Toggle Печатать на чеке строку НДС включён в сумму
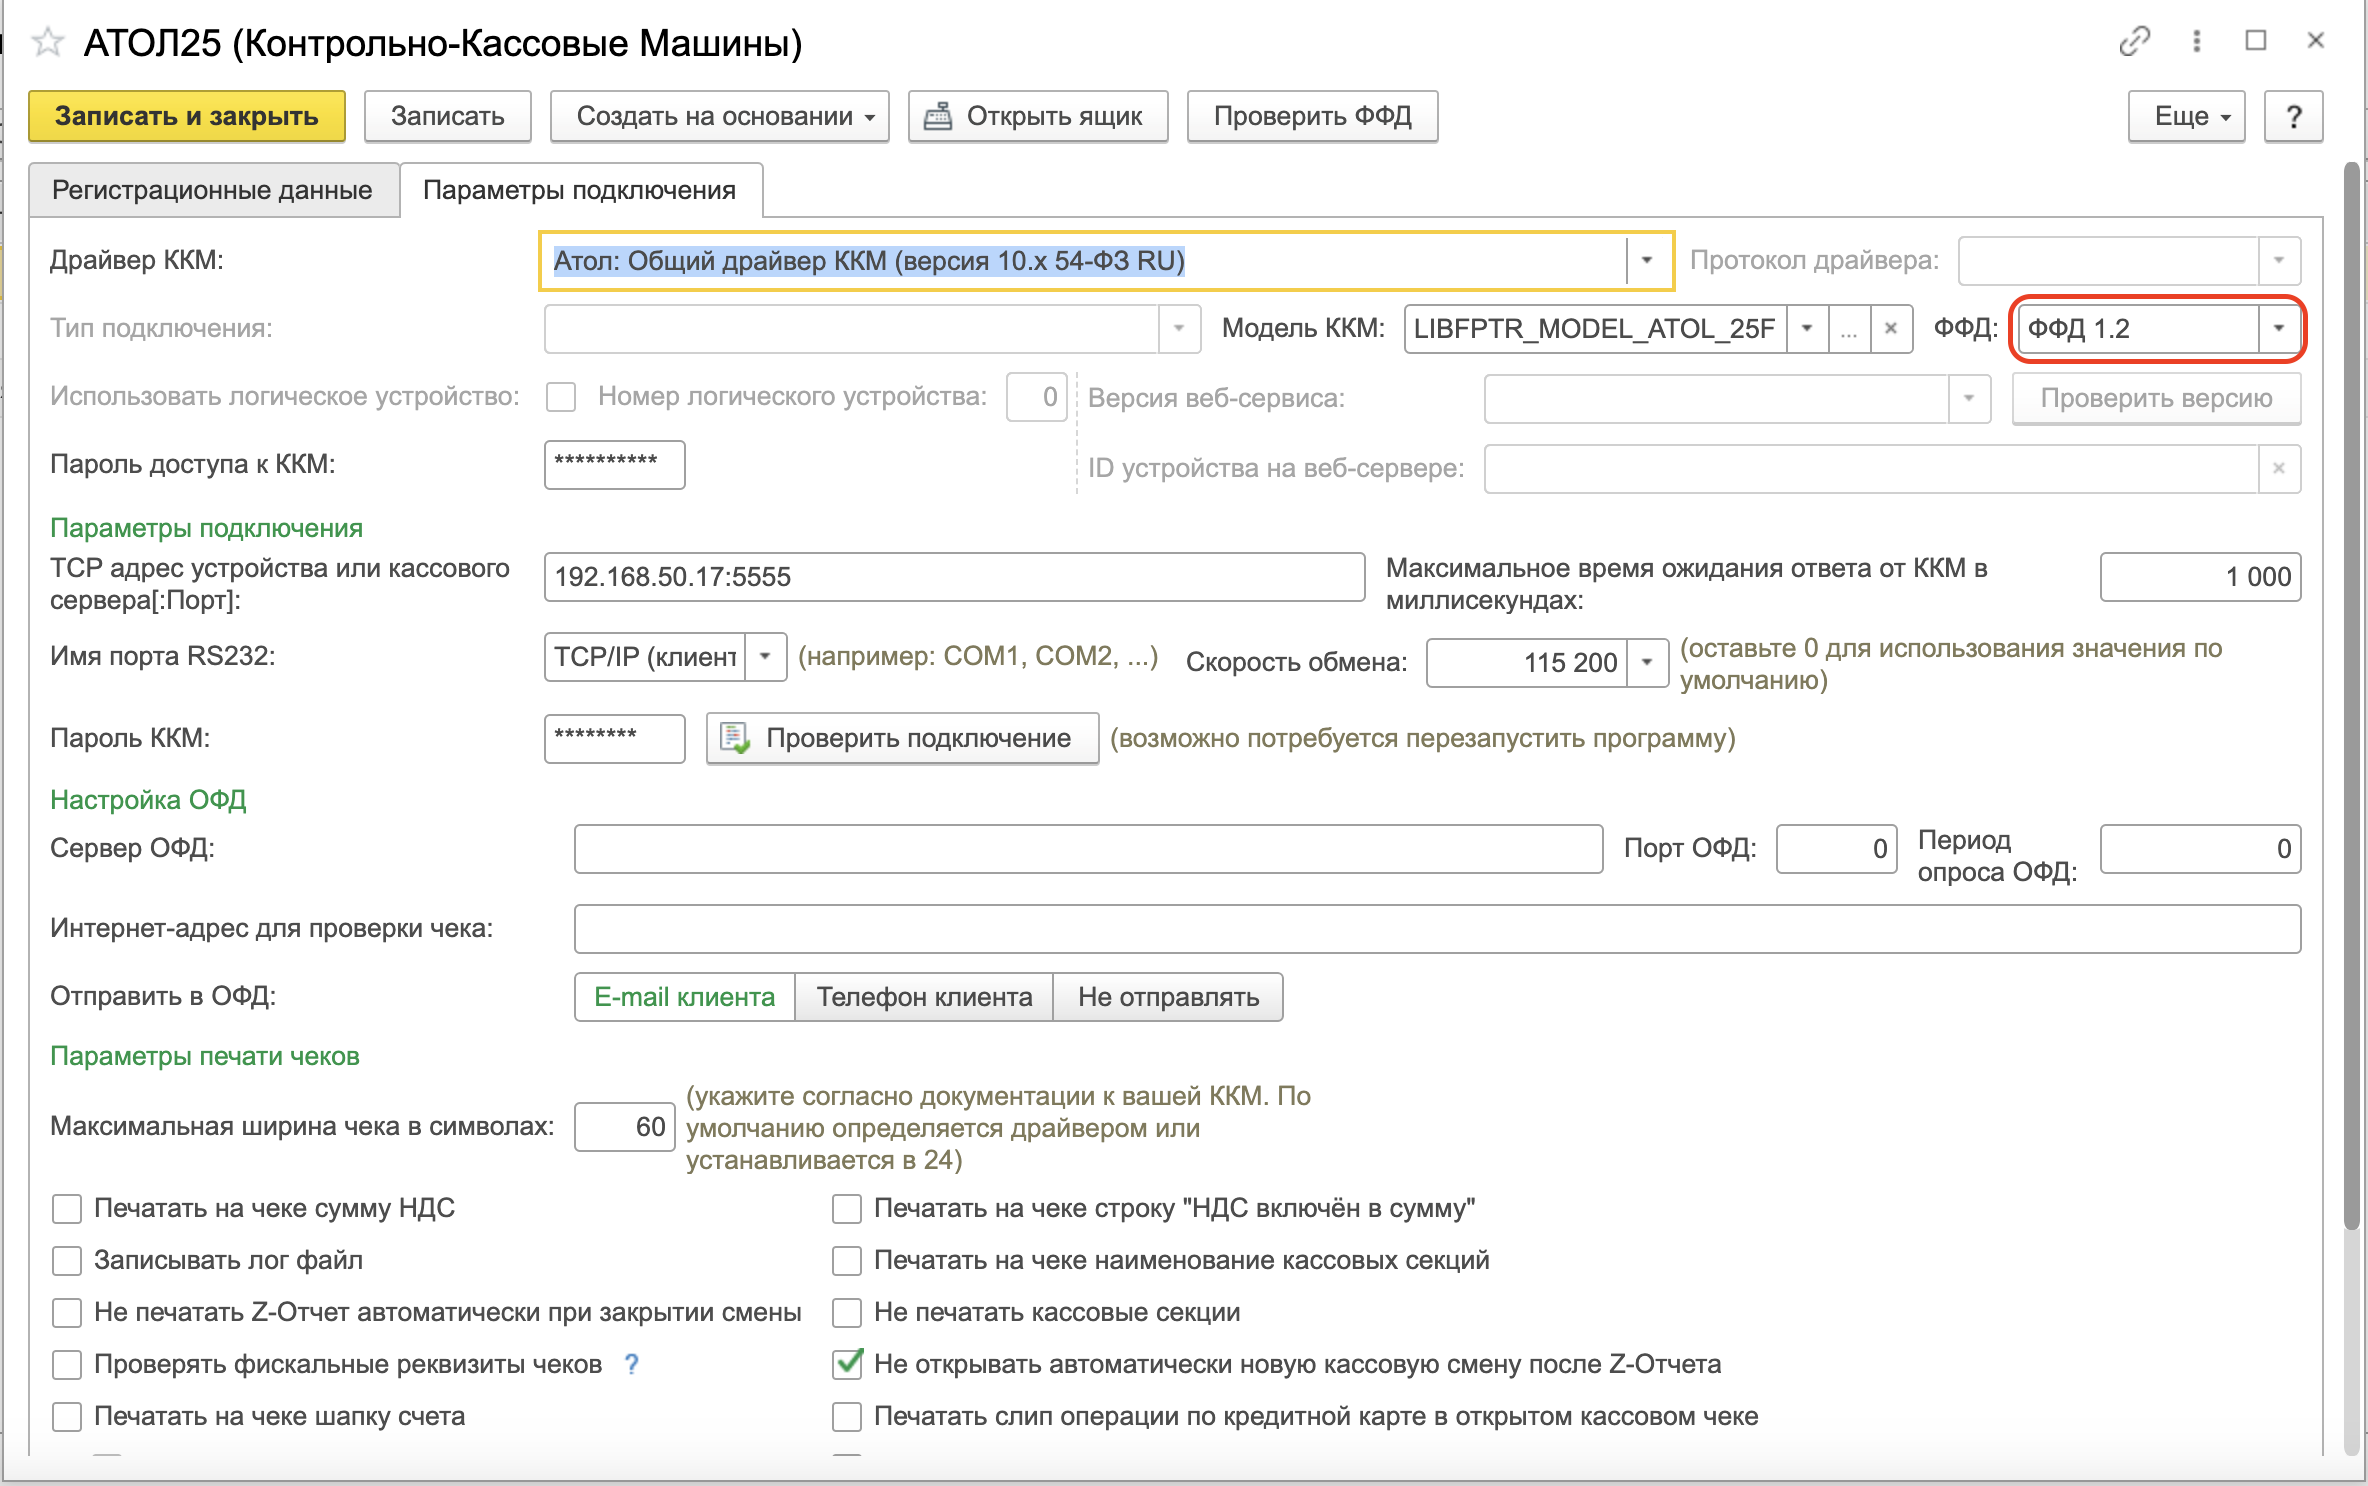2368x1486 pixels. pyautogui.click(x=847, y=1208)
